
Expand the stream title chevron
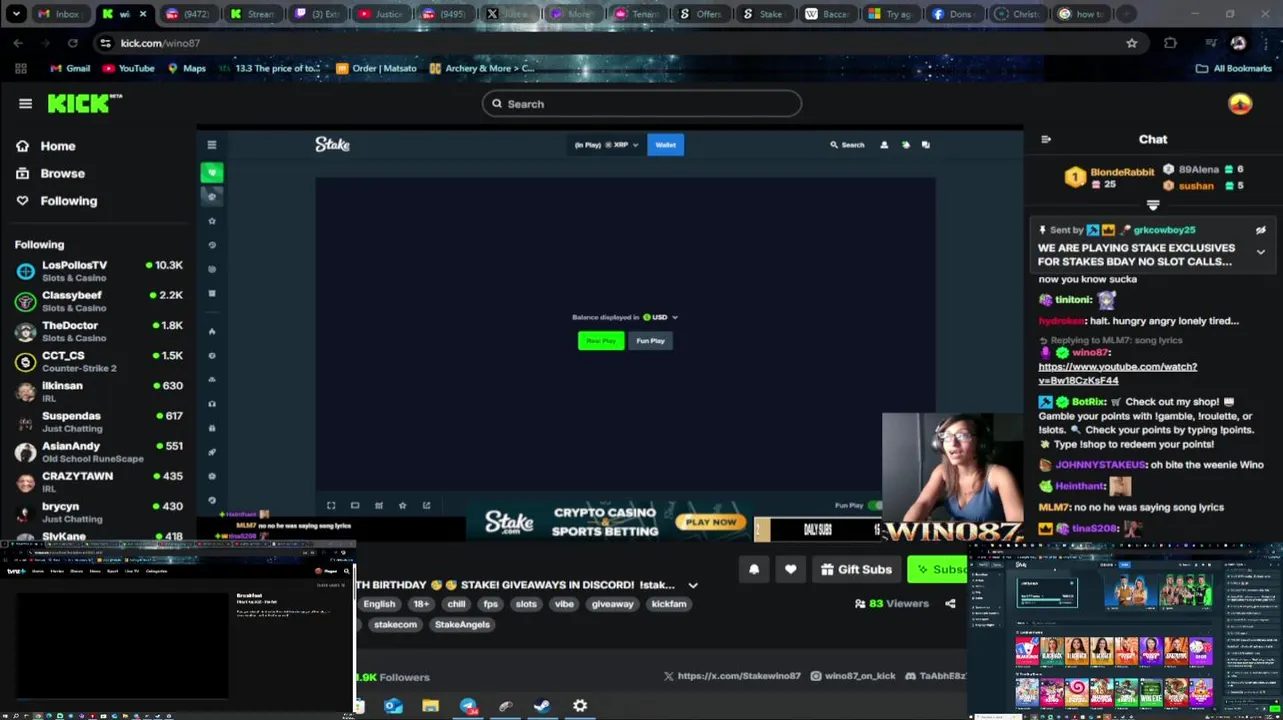point(693,585)
